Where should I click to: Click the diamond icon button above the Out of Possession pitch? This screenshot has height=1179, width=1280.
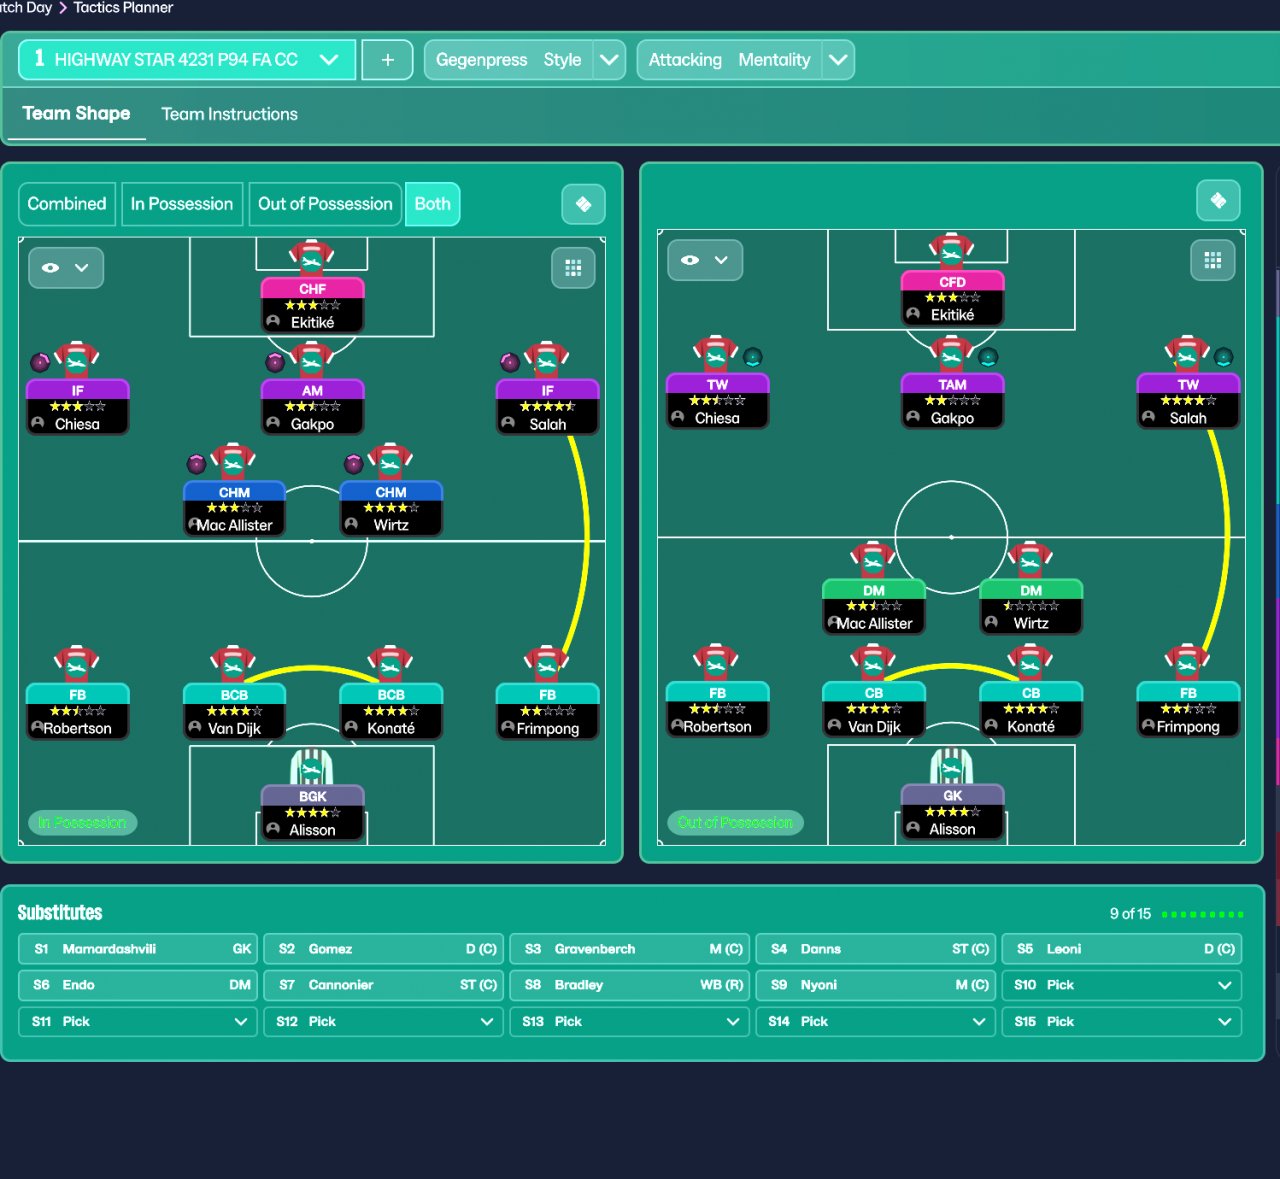pyautogui.click(x=1218, y=200)
